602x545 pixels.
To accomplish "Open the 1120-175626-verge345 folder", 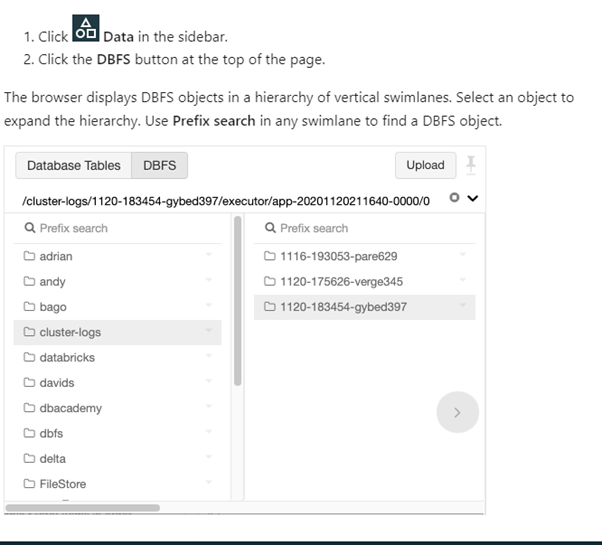I will (341, 282).
